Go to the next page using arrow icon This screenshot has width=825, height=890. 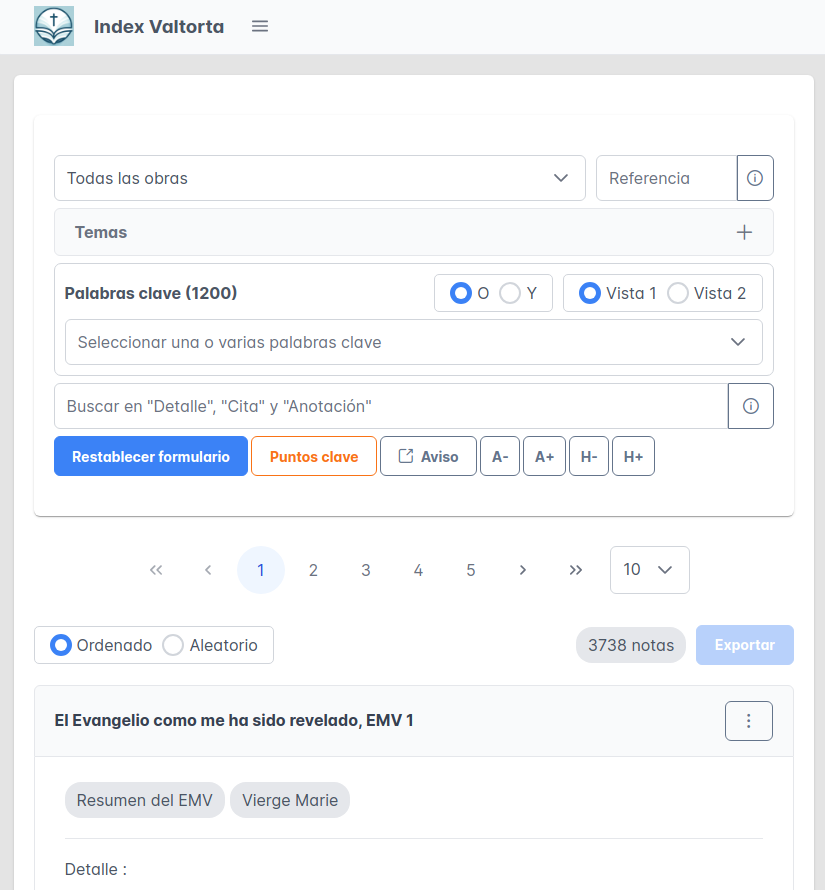523,570
